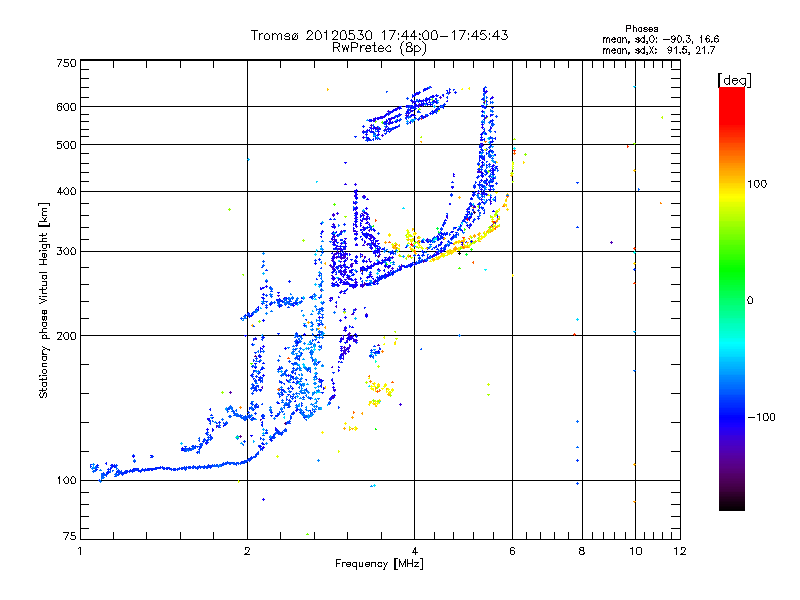Click the y-axis tick label '500'
Viewport: 800px width, 600px height.
click(x=66, y=145)
